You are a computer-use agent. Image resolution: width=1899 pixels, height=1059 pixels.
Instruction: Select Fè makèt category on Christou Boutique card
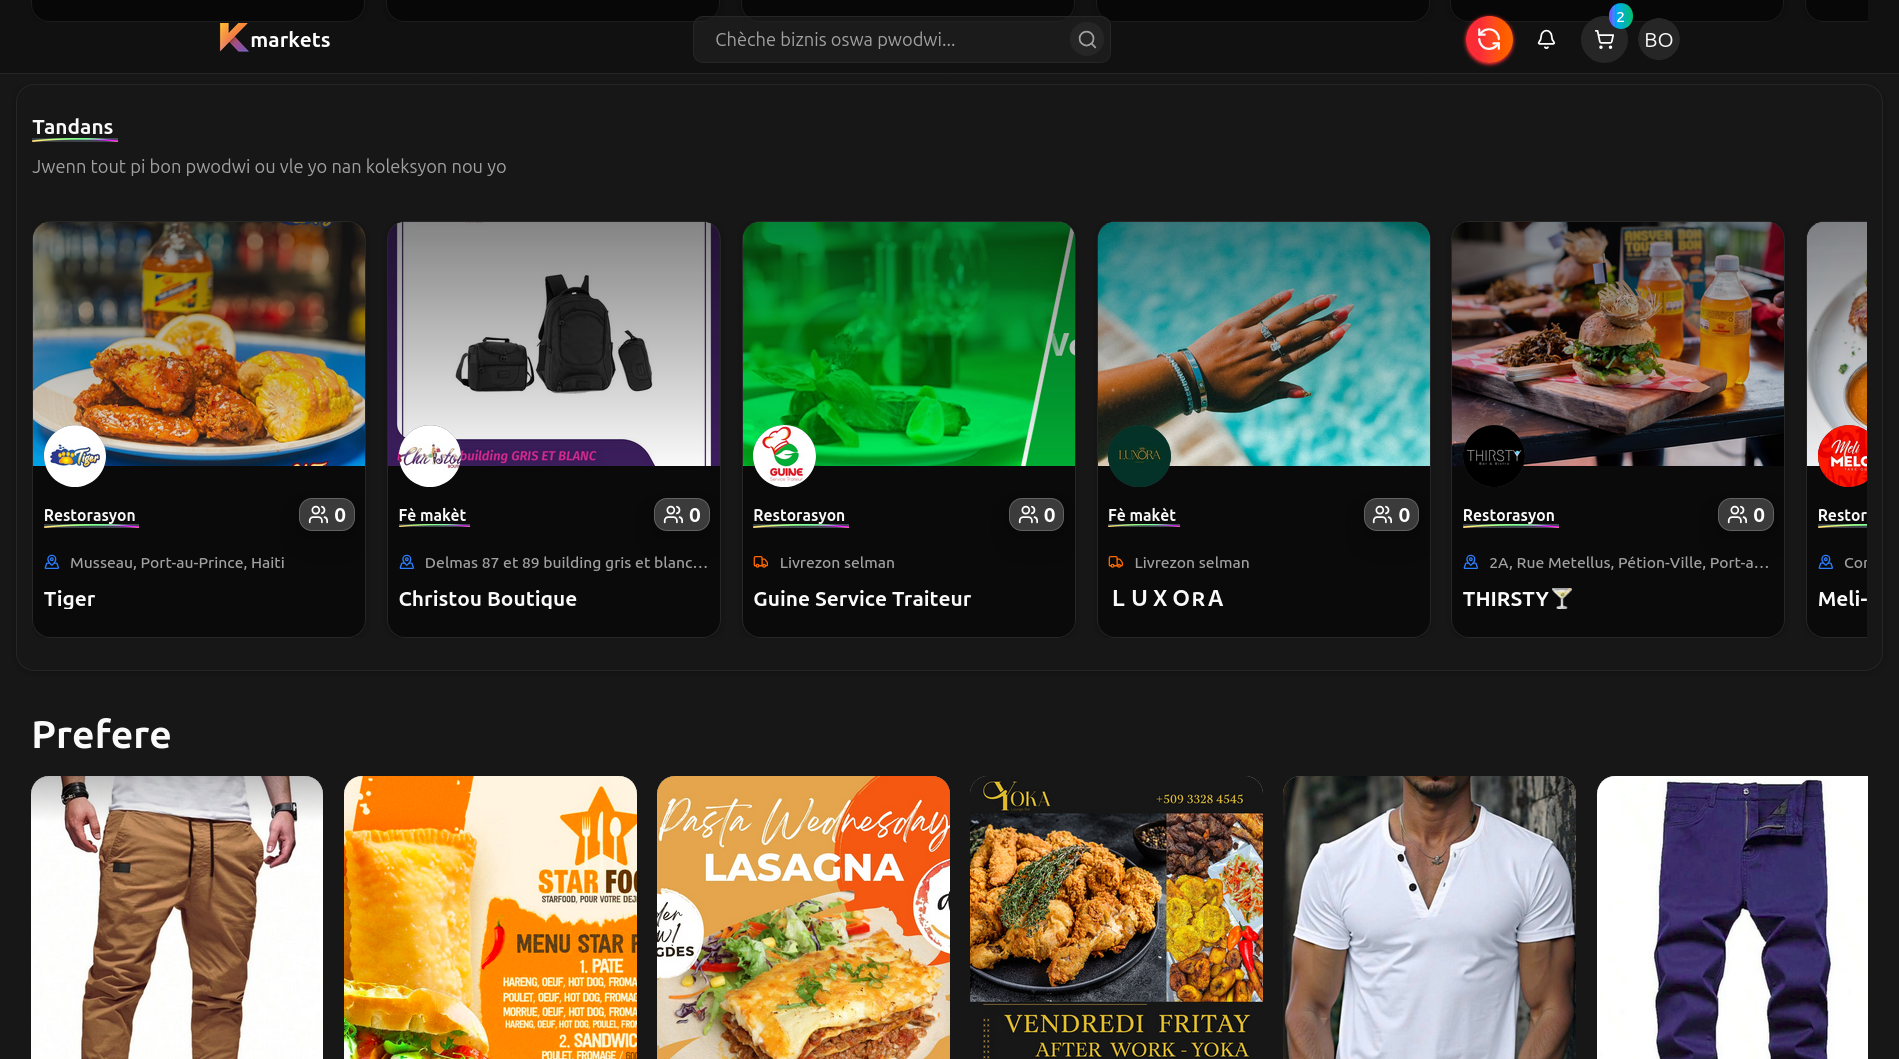click(x=433, y=516)
